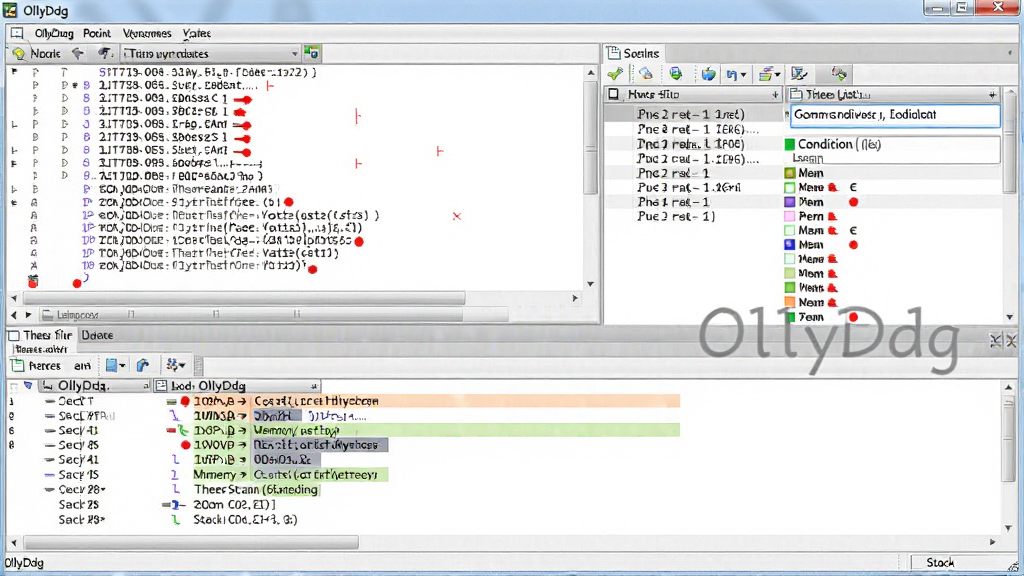Click the arrow at right end of right panel's first column header
The image size is (1024, 576).
coord(776,95)
